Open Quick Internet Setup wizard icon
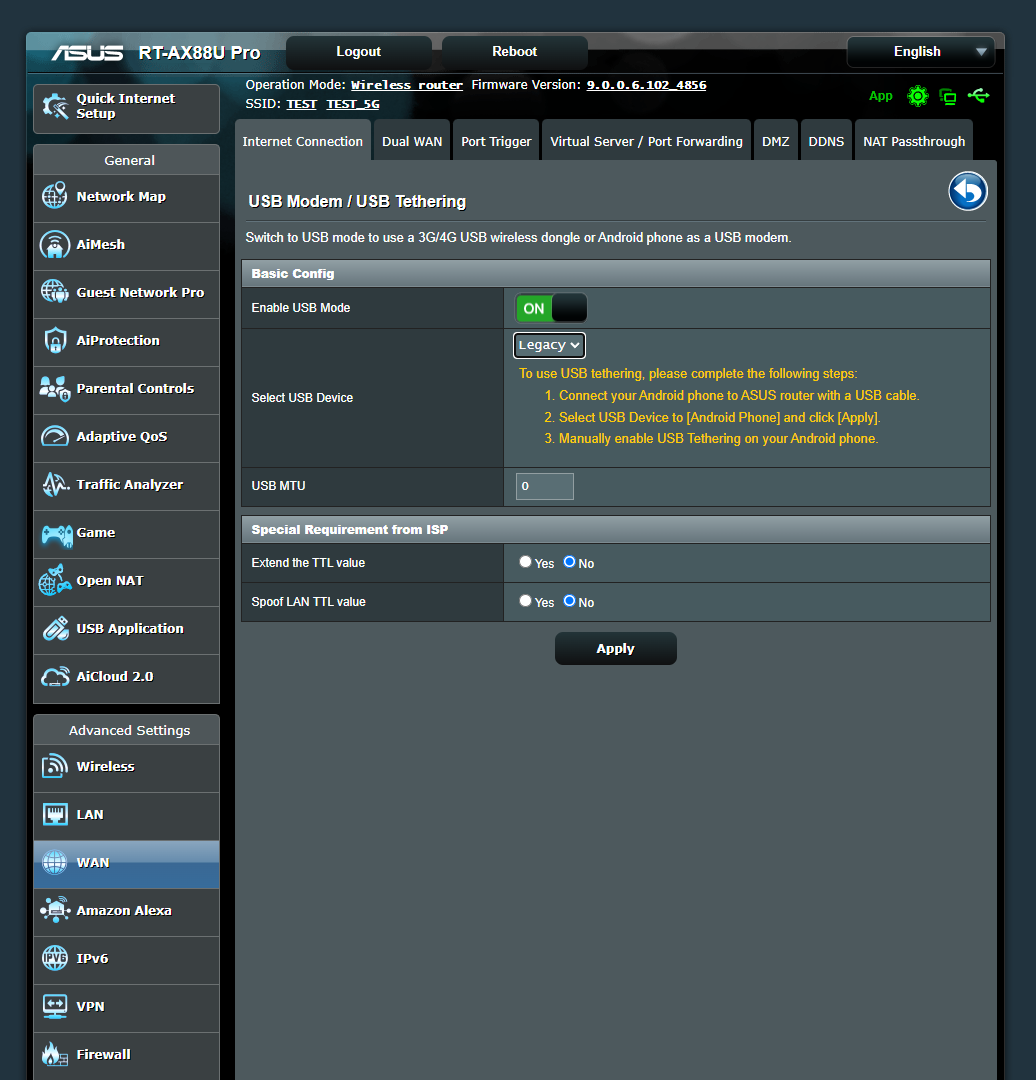The width and height of the screenshot is (1036, 1080). (x=55, y=106)
